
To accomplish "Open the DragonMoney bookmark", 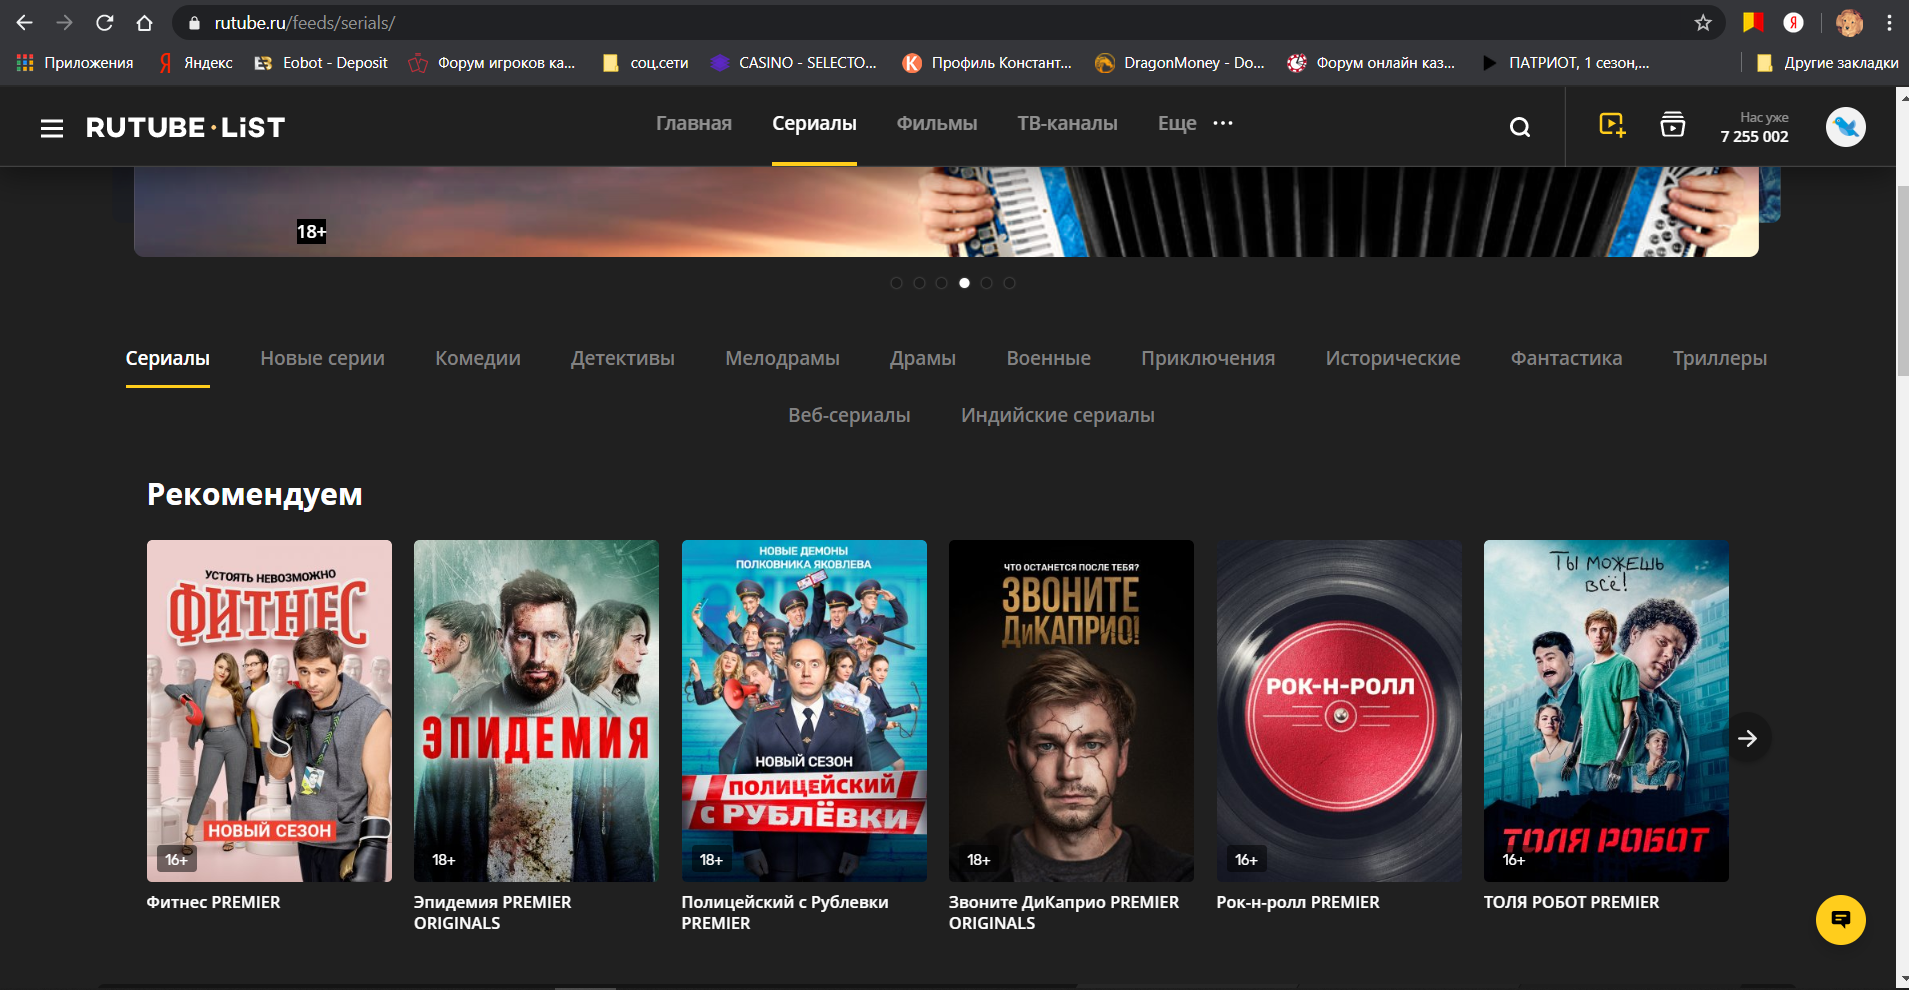I will [x=1180, y=62].
